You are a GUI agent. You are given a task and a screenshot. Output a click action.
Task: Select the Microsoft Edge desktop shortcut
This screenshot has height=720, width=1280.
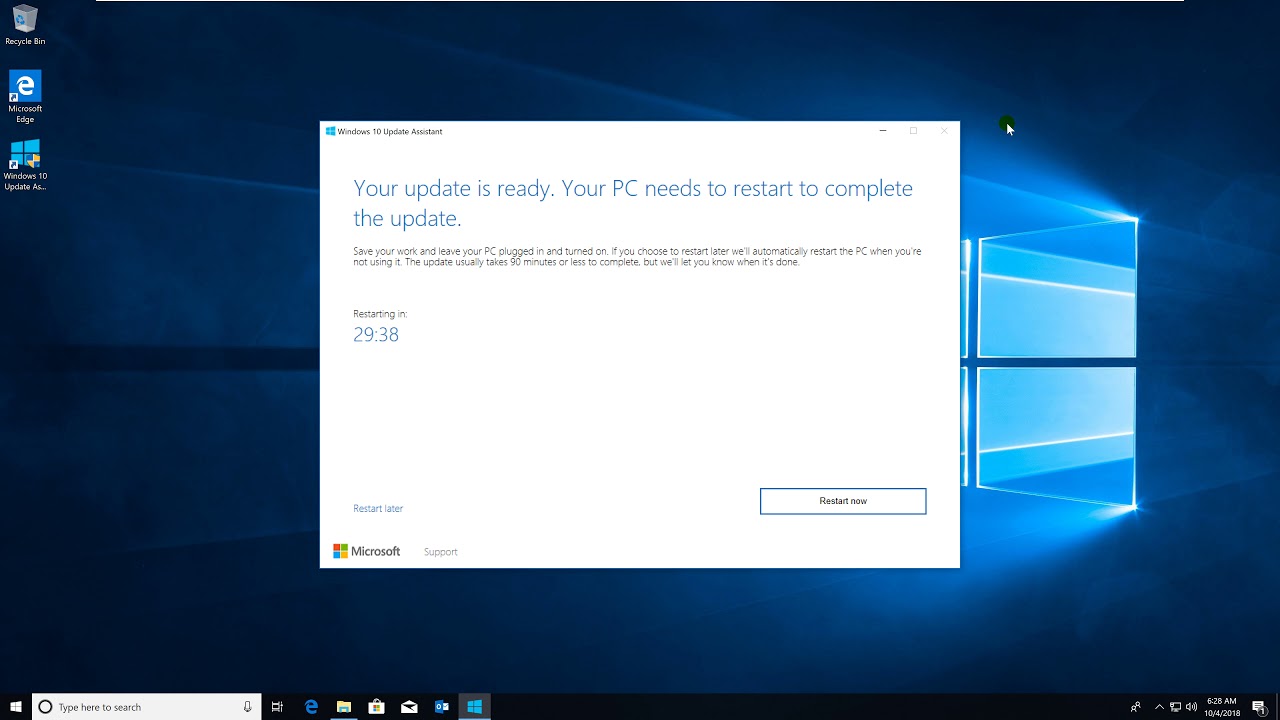point(25,97)
